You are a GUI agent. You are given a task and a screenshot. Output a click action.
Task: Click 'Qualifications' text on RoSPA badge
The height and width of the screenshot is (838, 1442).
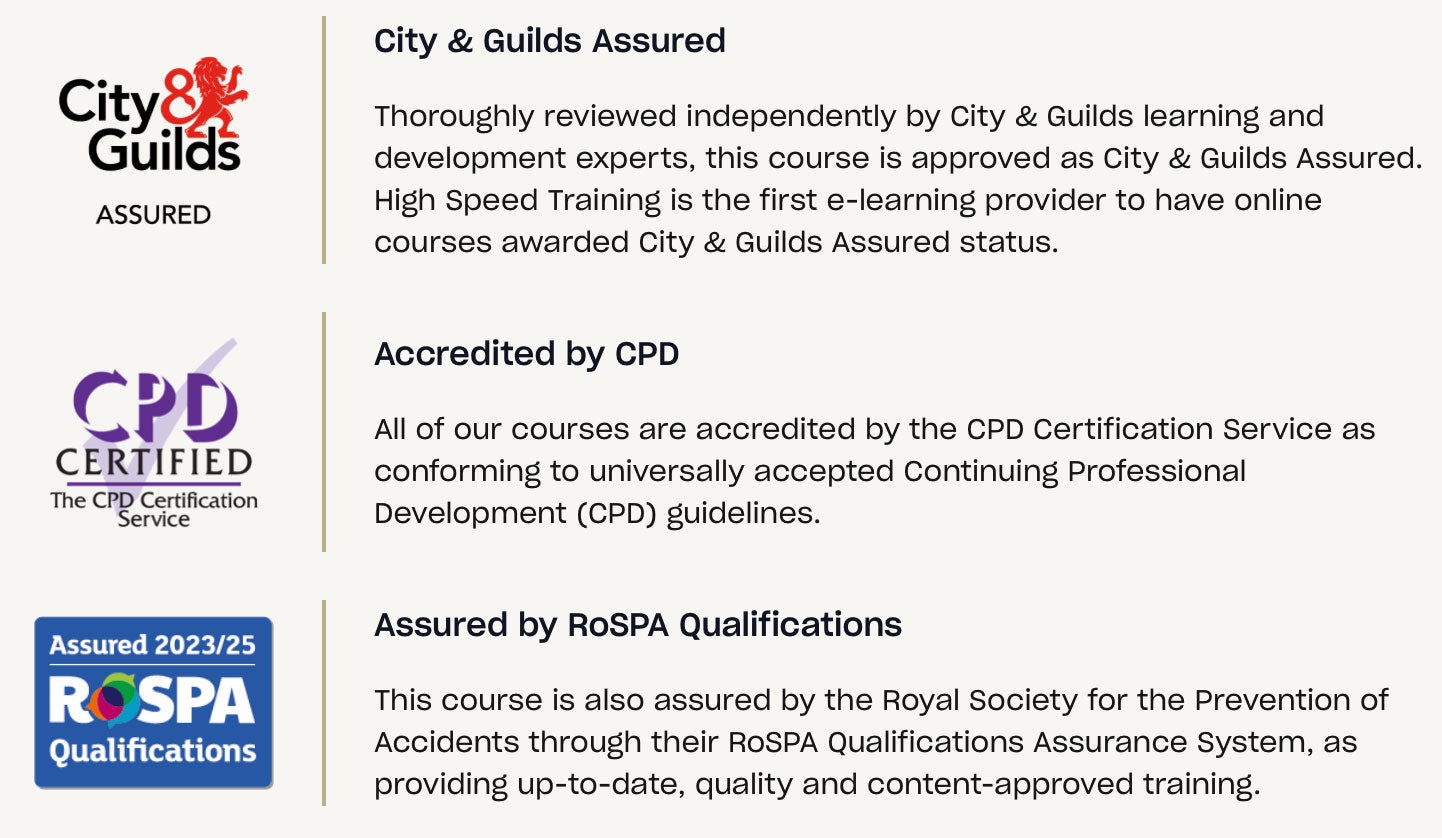coord(153,751)
